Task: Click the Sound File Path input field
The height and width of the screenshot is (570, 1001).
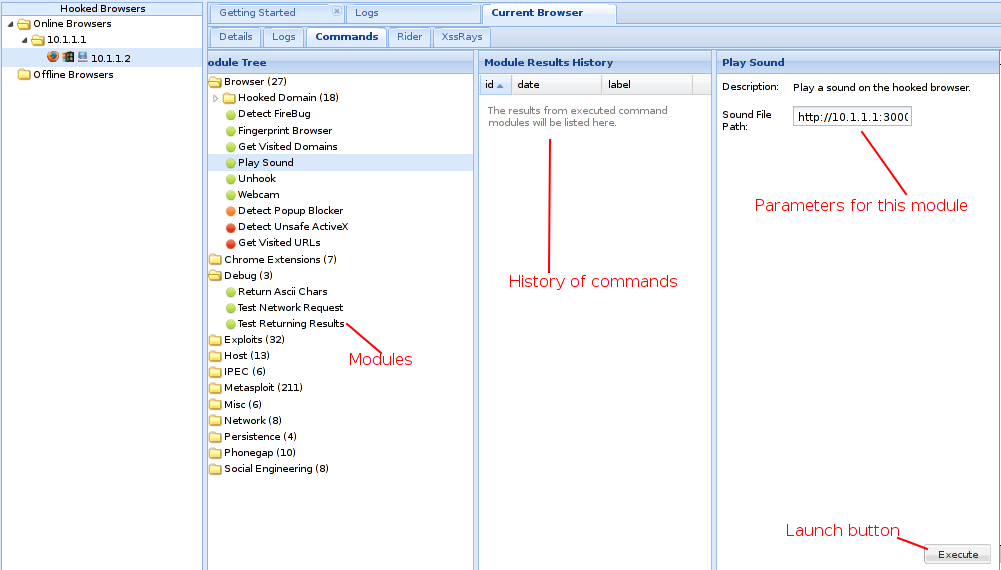Action: coord(852,117)
